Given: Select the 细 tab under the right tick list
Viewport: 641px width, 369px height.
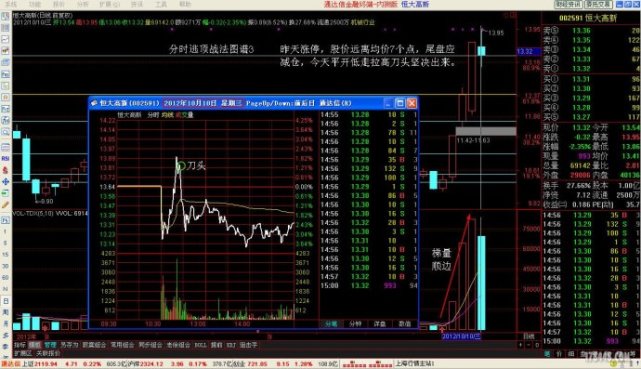Looking at the screenshot, I should pos(571,353).
